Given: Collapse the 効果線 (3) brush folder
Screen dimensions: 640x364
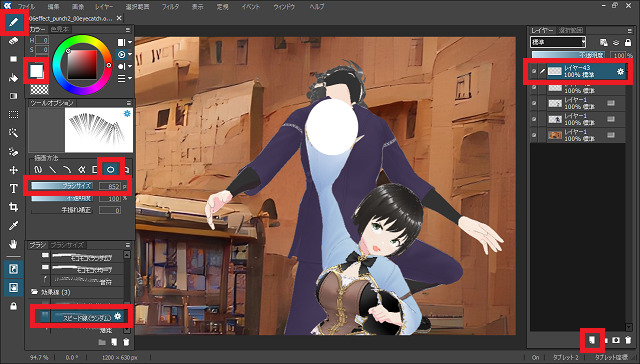Looking at the screenshot, I should (35, 292).
